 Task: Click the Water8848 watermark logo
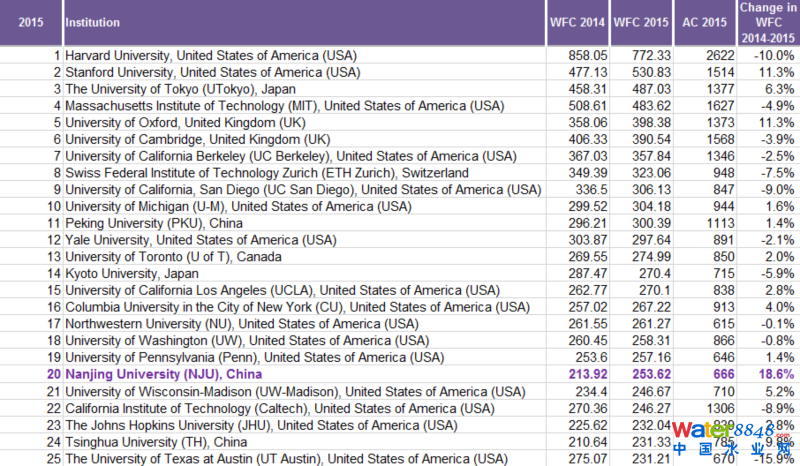(732, 440)
